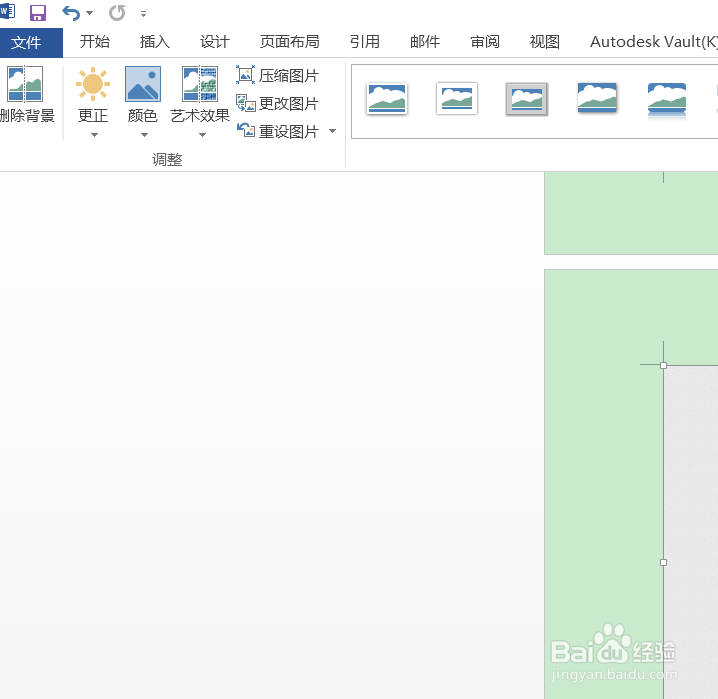Click the 更改图片 text label
The height and width of the screenshot is (699, 718).
tap(288, 104)
